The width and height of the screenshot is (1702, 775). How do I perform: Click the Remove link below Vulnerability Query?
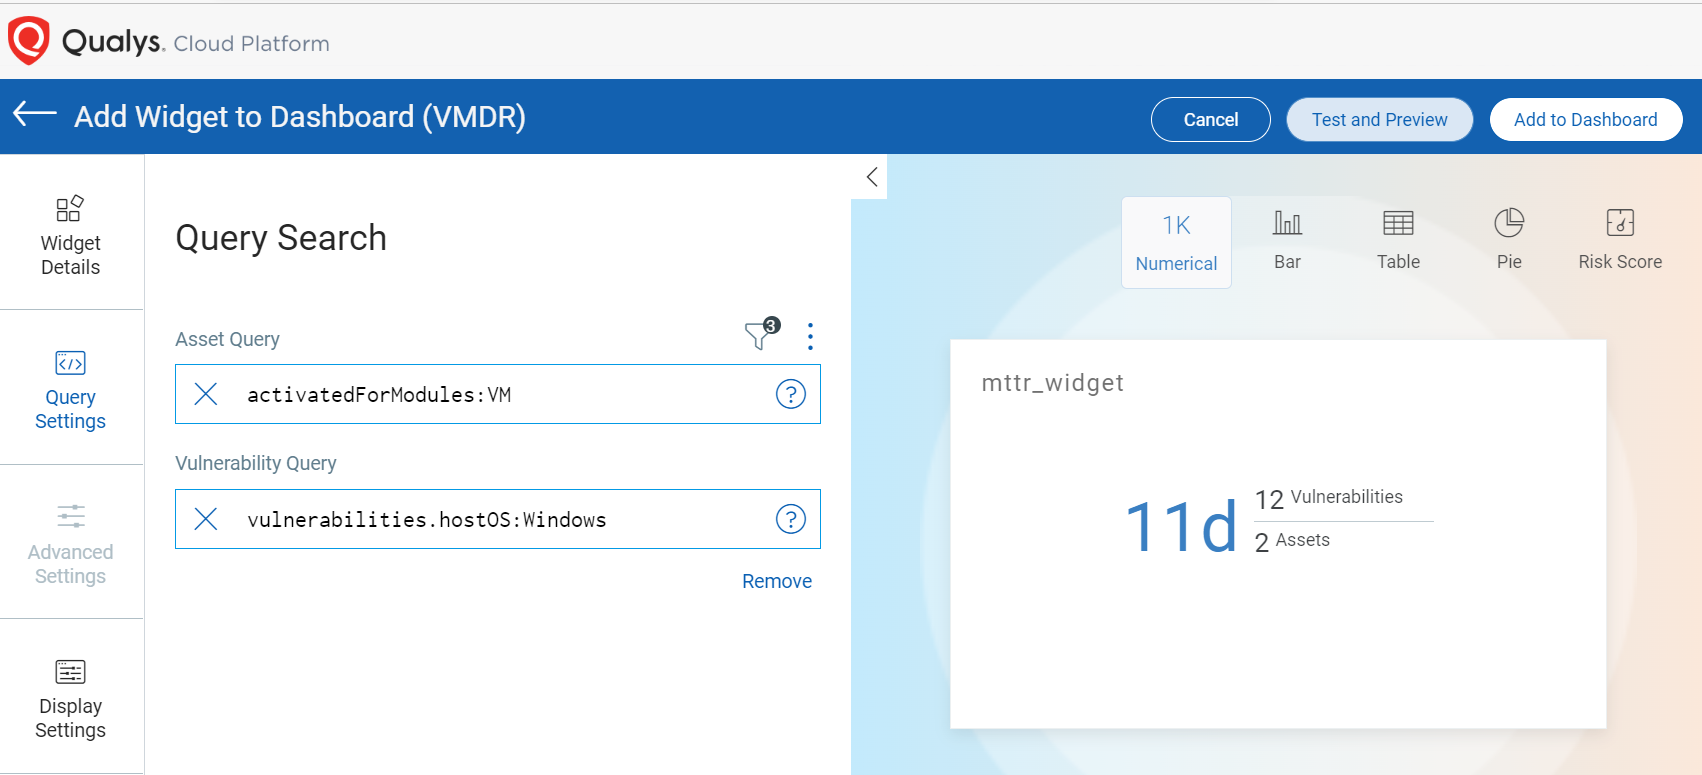776,581
